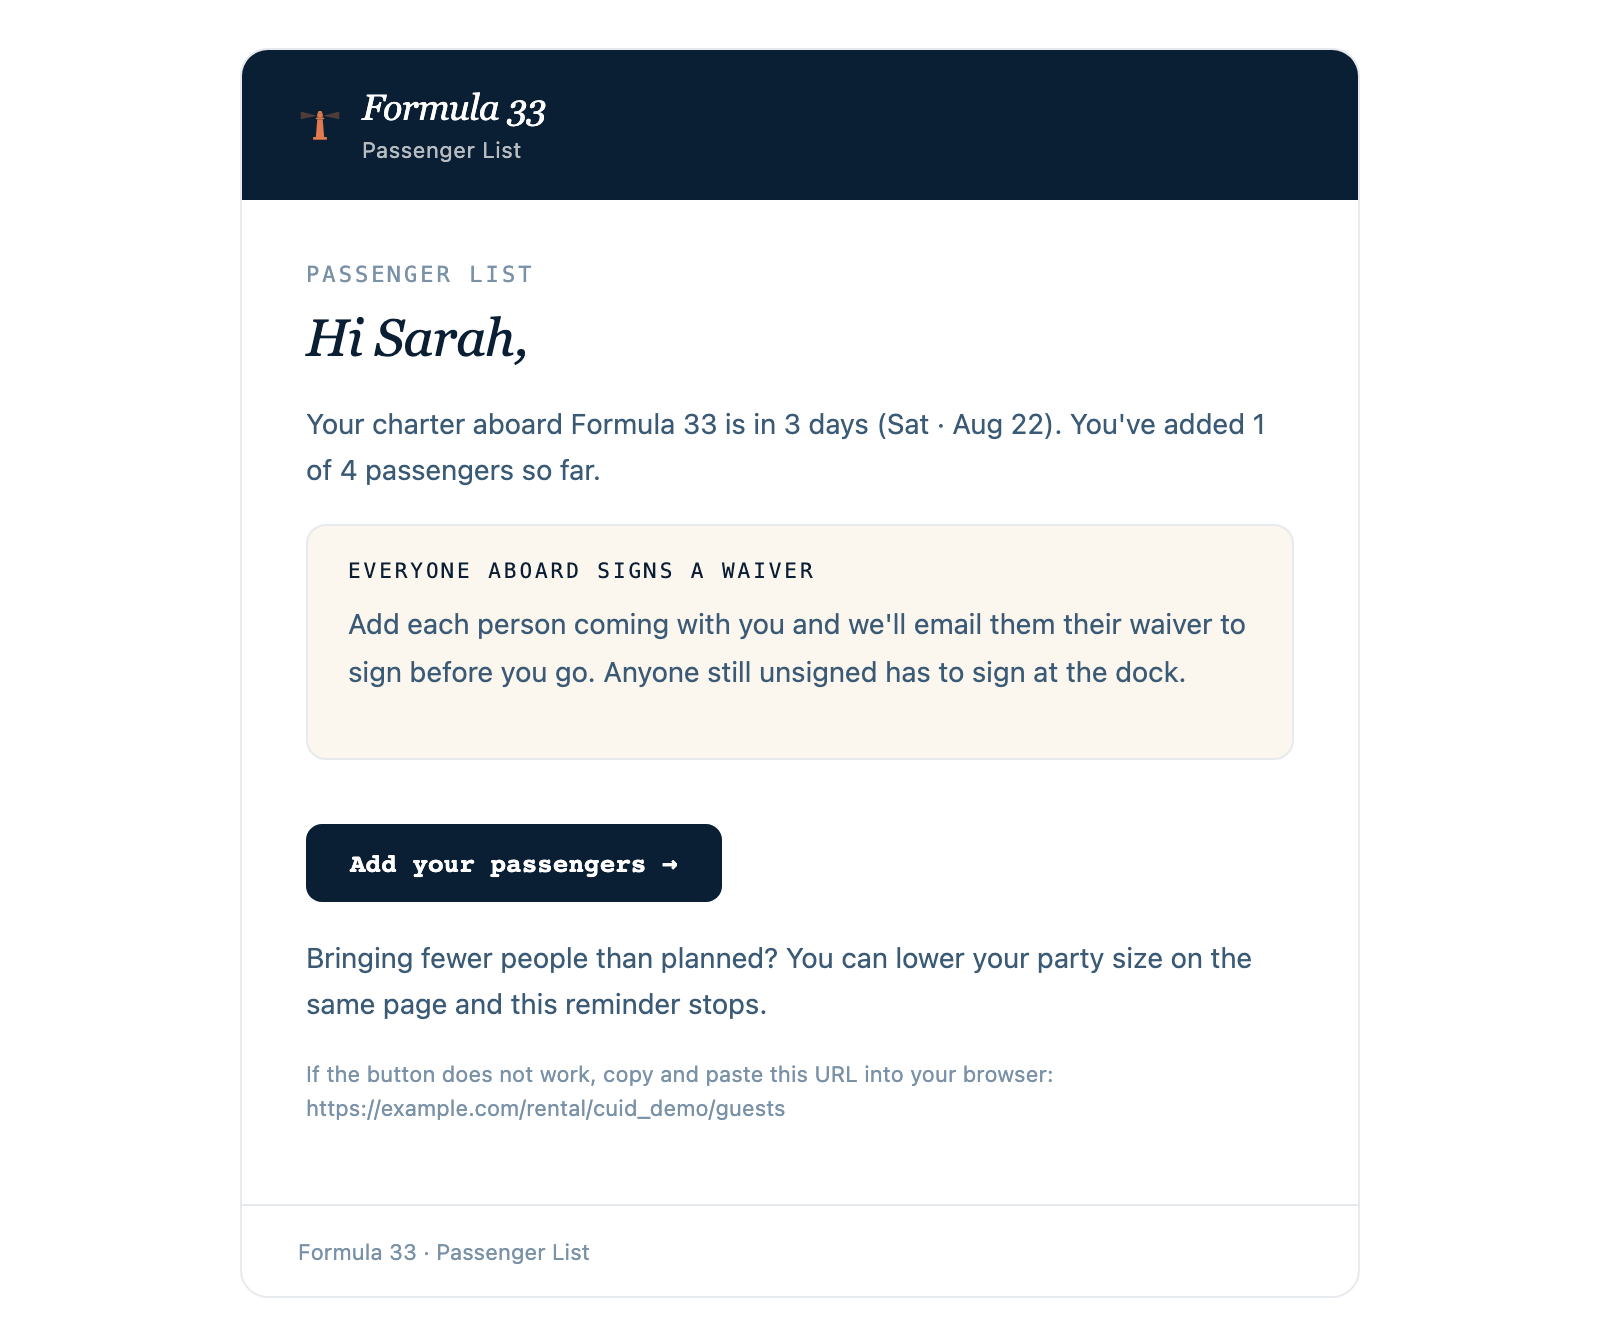The height and width of the screenshot is (1340, 1600).
Task: Click the charter date summary paragraph
Action: coord(786,447)
